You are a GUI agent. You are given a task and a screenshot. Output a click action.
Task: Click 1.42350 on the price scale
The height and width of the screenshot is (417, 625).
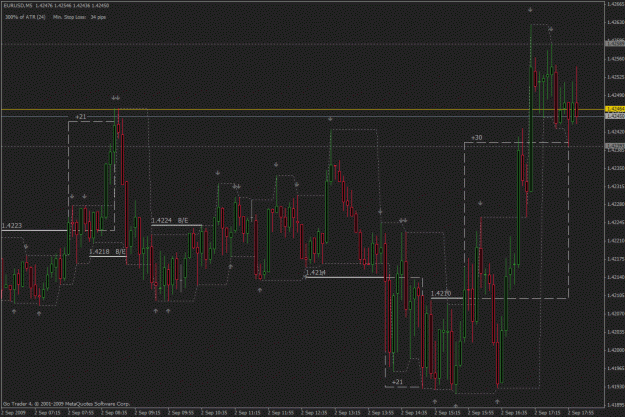coord(616,168)
